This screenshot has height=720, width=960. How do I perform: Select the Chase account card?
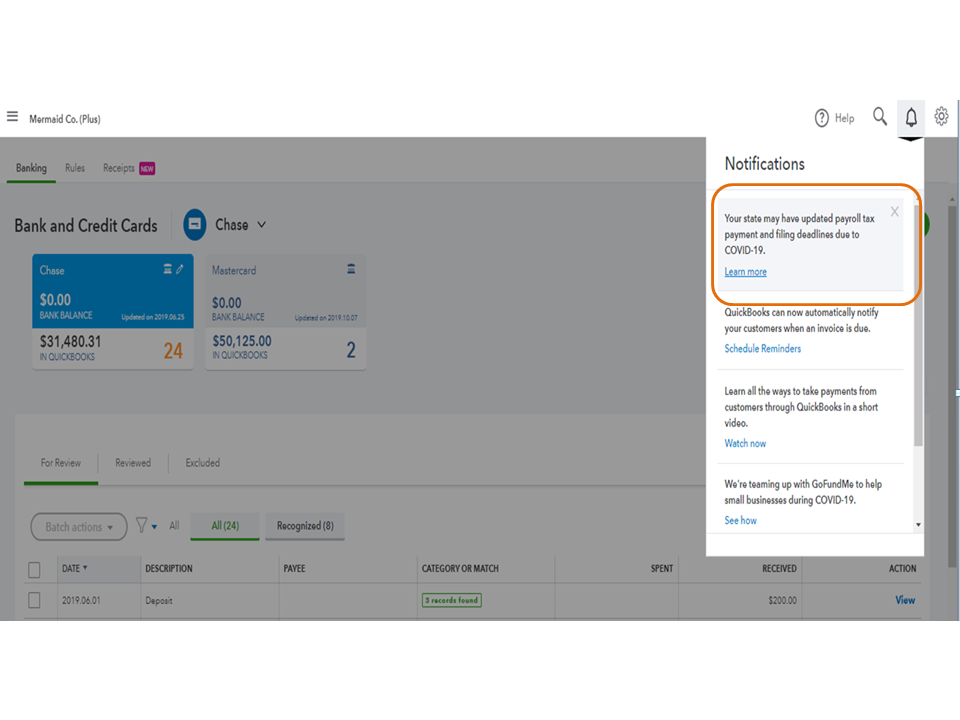click(113, 312)
